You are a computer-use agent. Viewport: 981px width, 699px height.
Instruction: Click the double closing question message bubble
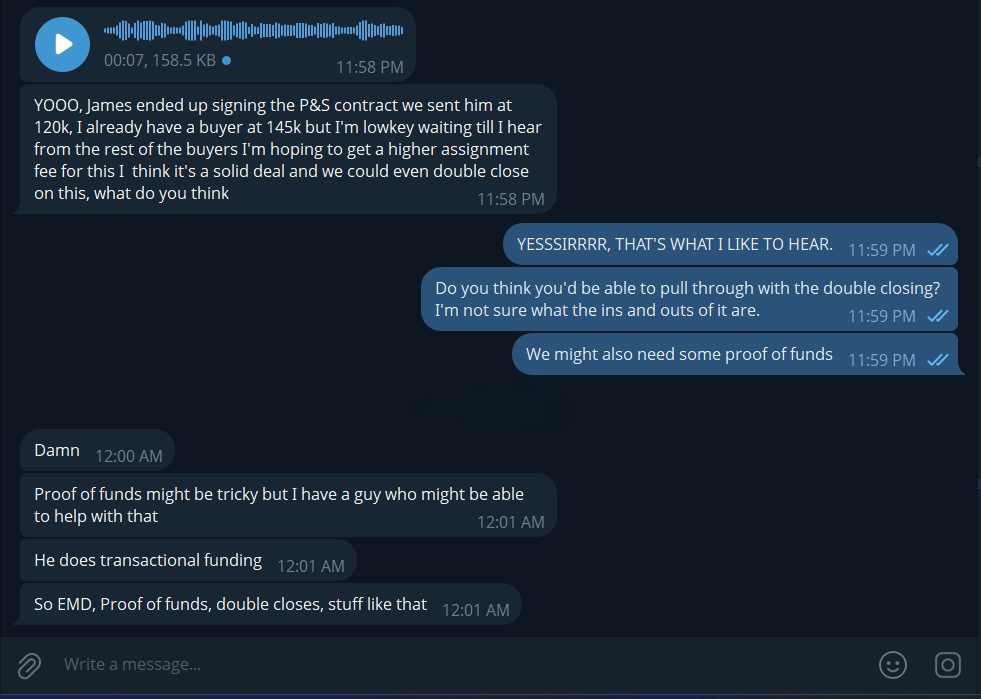point(688,298)
